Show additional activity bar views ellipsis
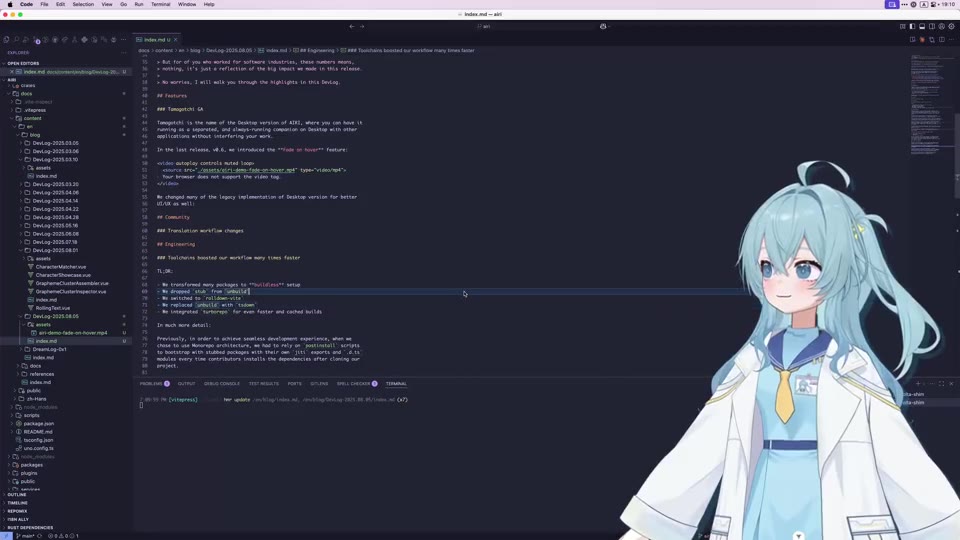The width and height of the screenshot is (960, 540). click(123, 40)
